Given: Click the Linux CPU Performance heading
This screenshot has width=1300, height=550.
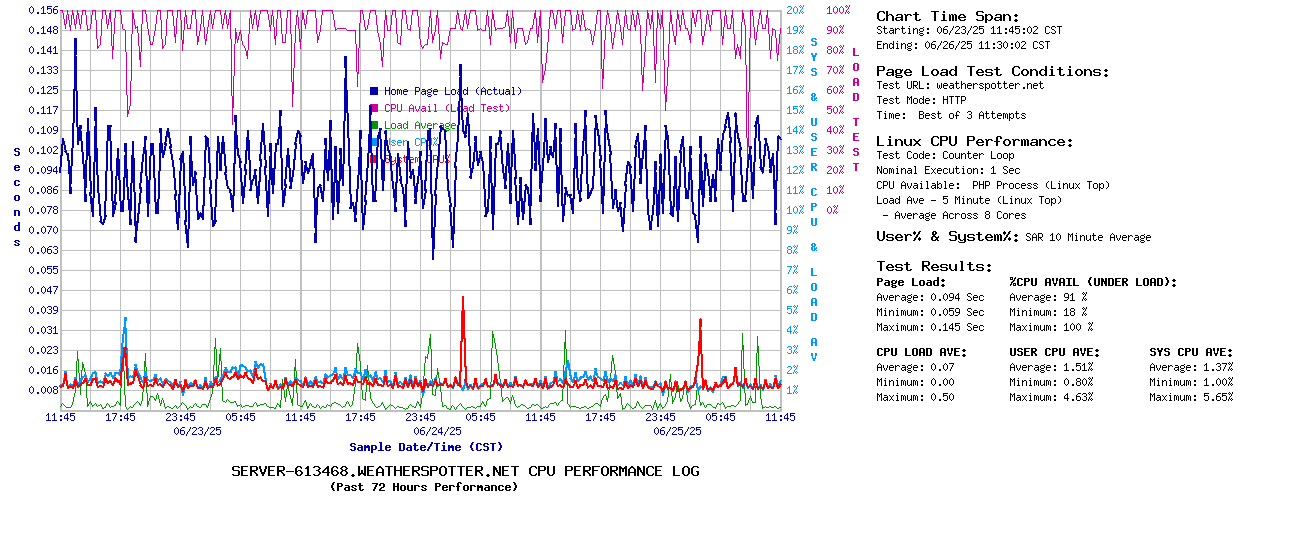Looking at the screenshot, I should 974,142.
